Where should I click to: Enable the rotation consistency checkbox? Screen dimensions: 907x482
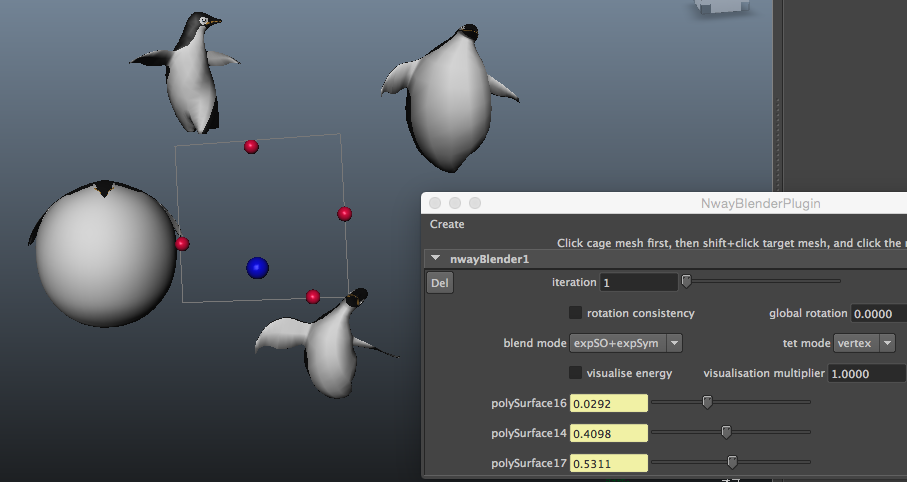click(575, 313)
